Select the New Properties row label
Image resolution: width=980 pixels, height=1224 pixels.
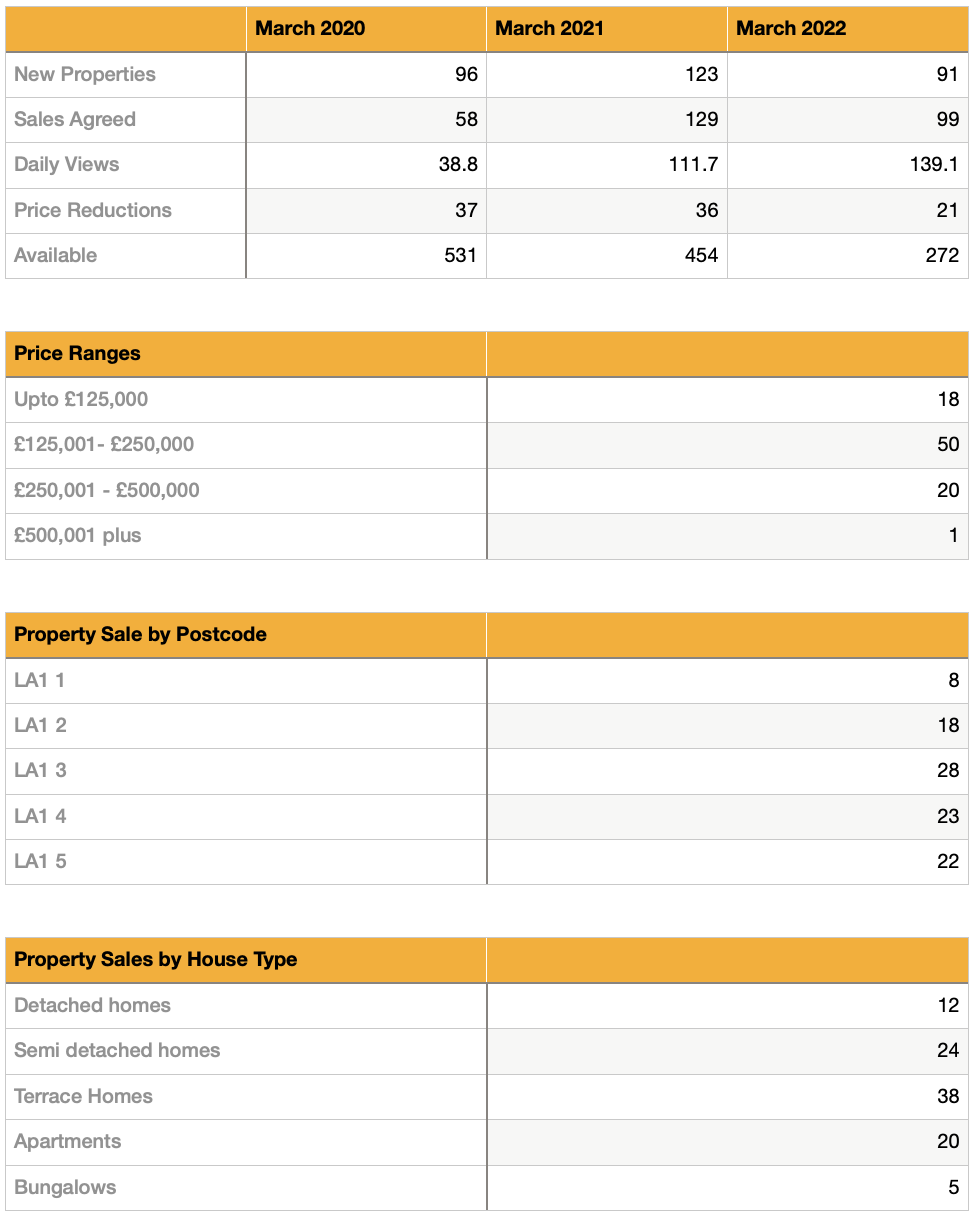coord(85,74)
